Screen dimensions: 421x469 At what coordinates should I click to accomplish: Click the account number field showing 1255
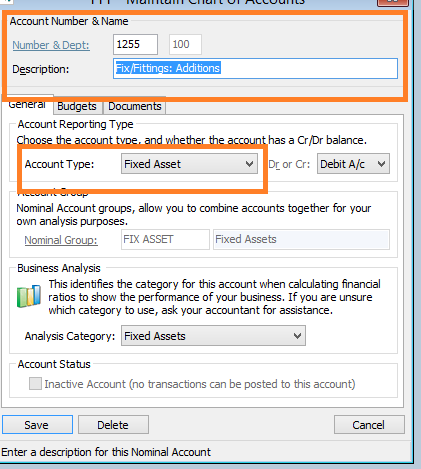[135, 44]
